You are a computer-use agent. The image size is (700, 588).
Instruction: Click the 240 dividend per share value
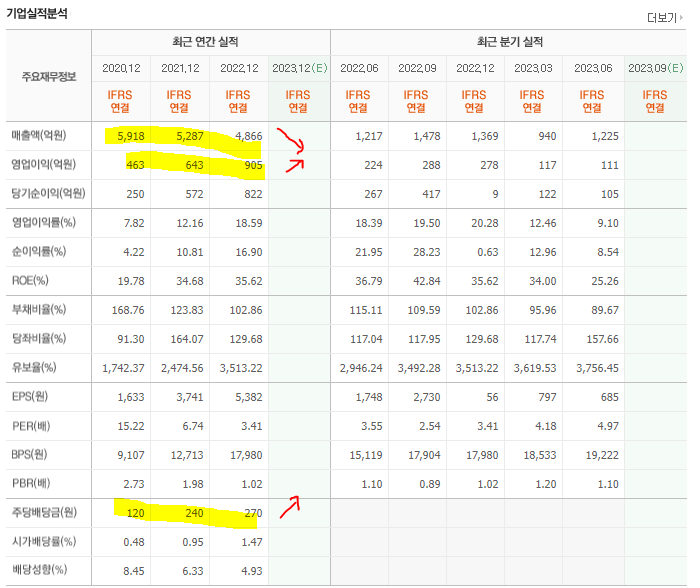[194, 513]
